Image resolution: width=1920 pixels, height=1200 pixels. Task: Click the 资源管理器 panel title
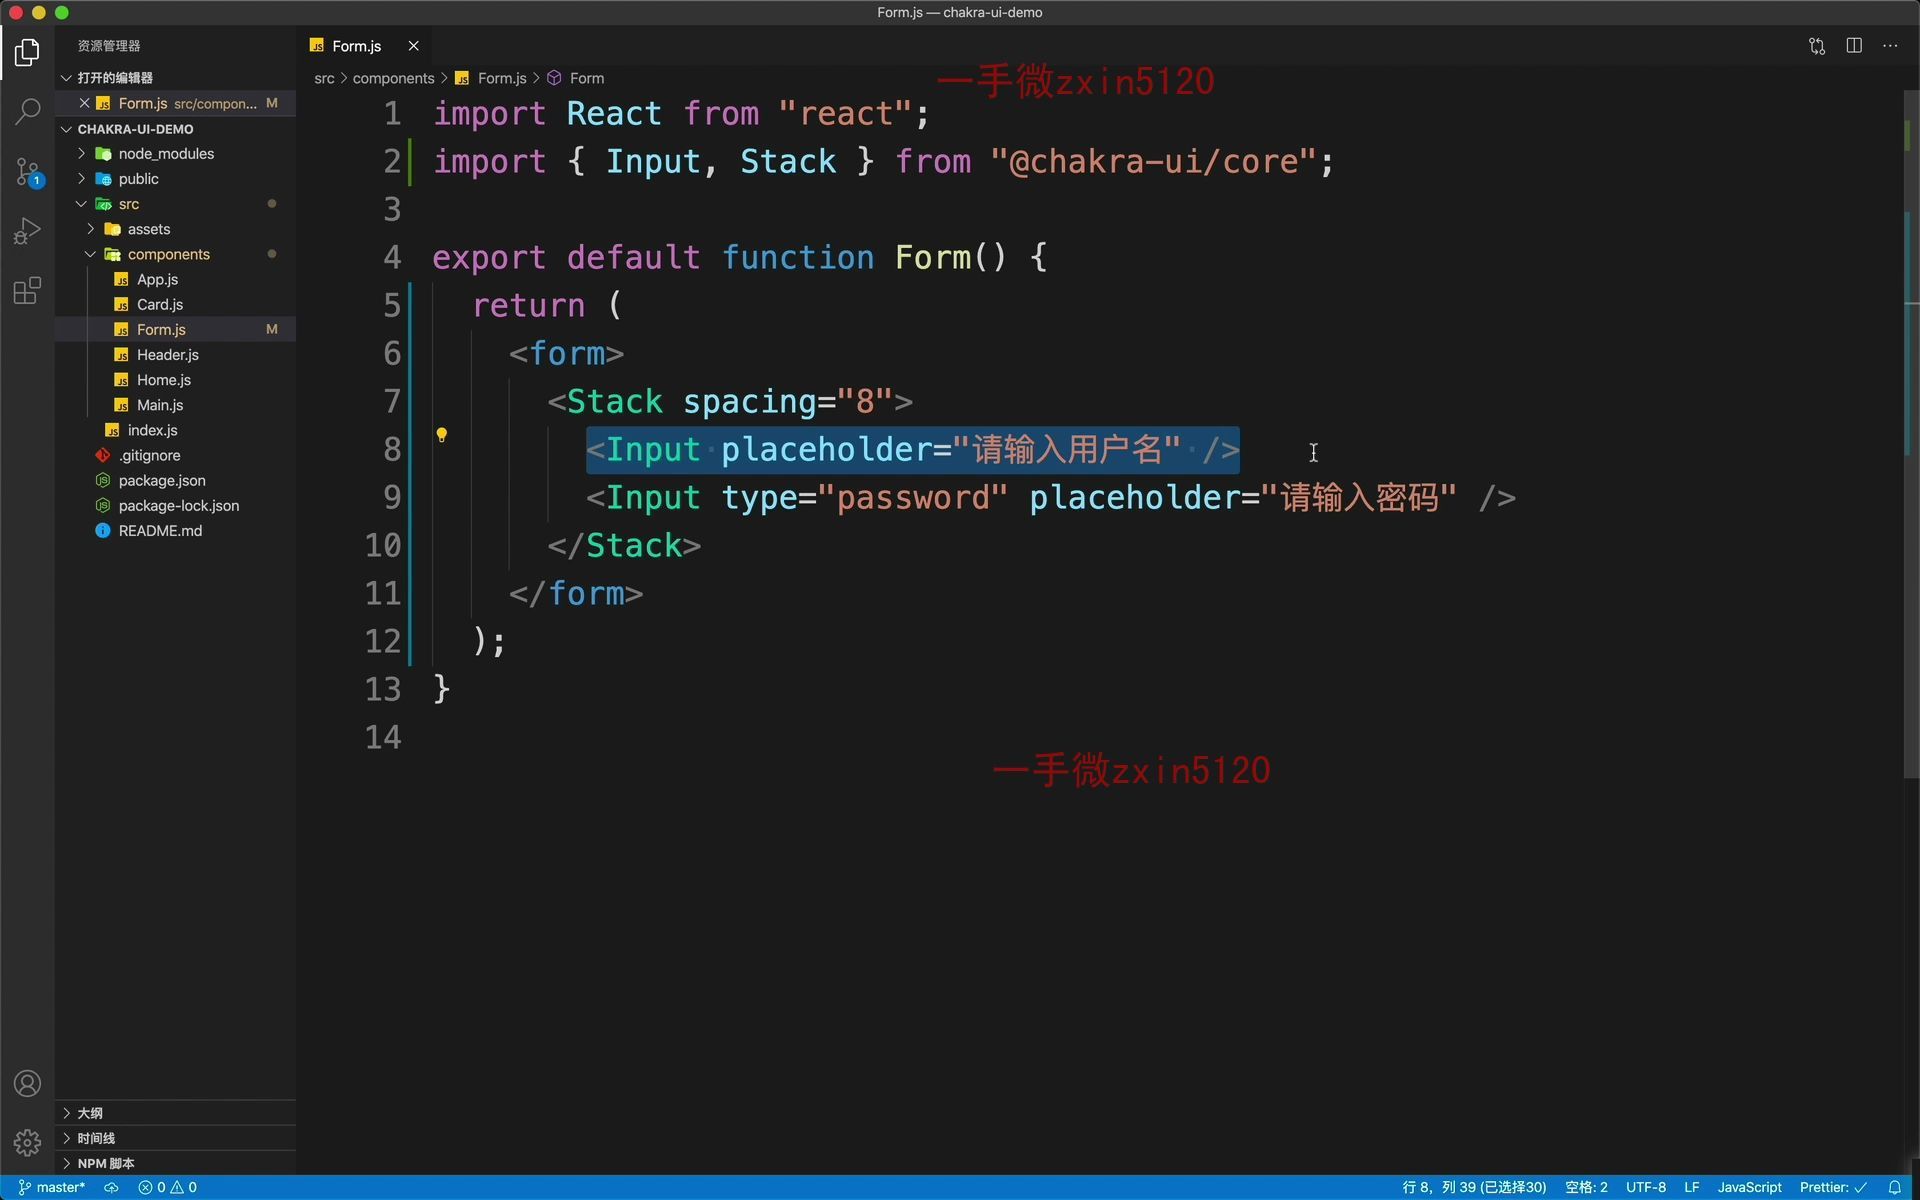point(109,46)
